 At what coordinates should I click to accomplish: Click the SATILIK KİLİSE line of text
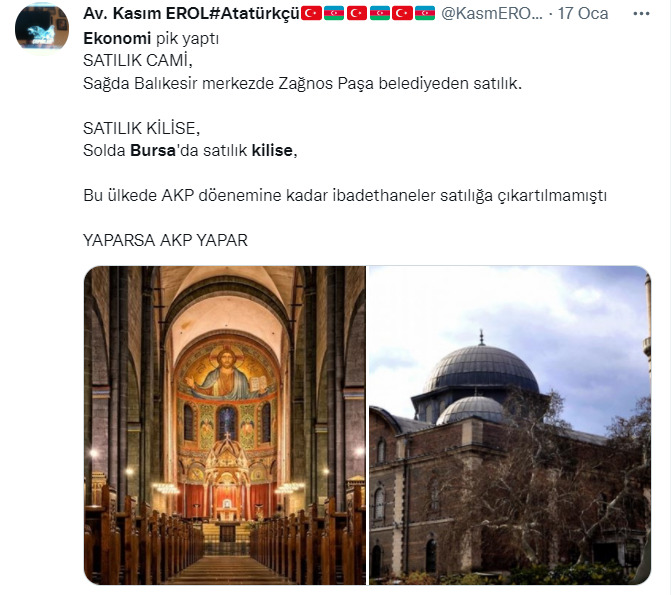[142, 128]
